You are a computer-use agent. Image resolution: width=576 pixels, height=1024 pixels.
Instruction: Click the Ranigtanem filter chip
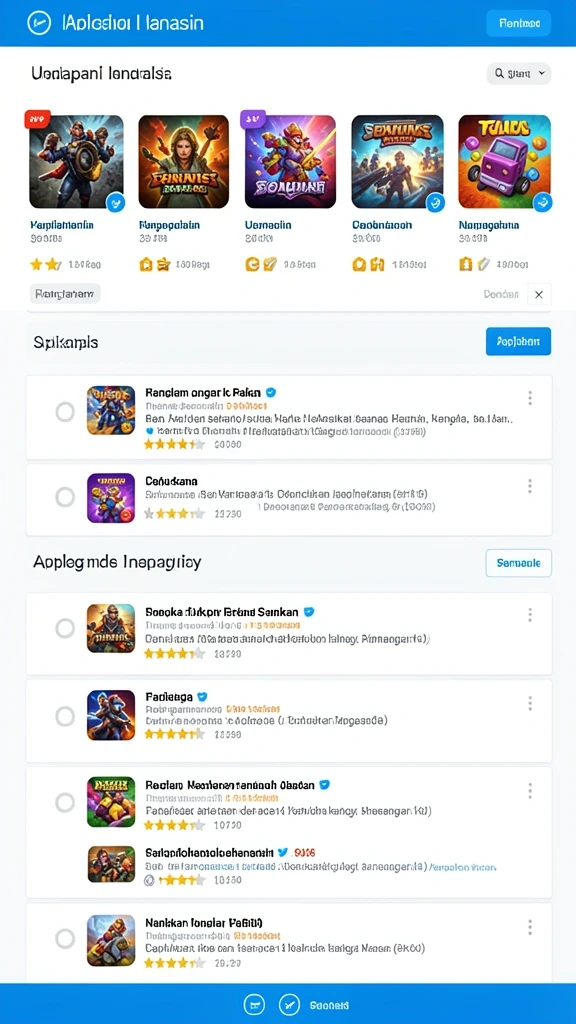pos(65,294)
